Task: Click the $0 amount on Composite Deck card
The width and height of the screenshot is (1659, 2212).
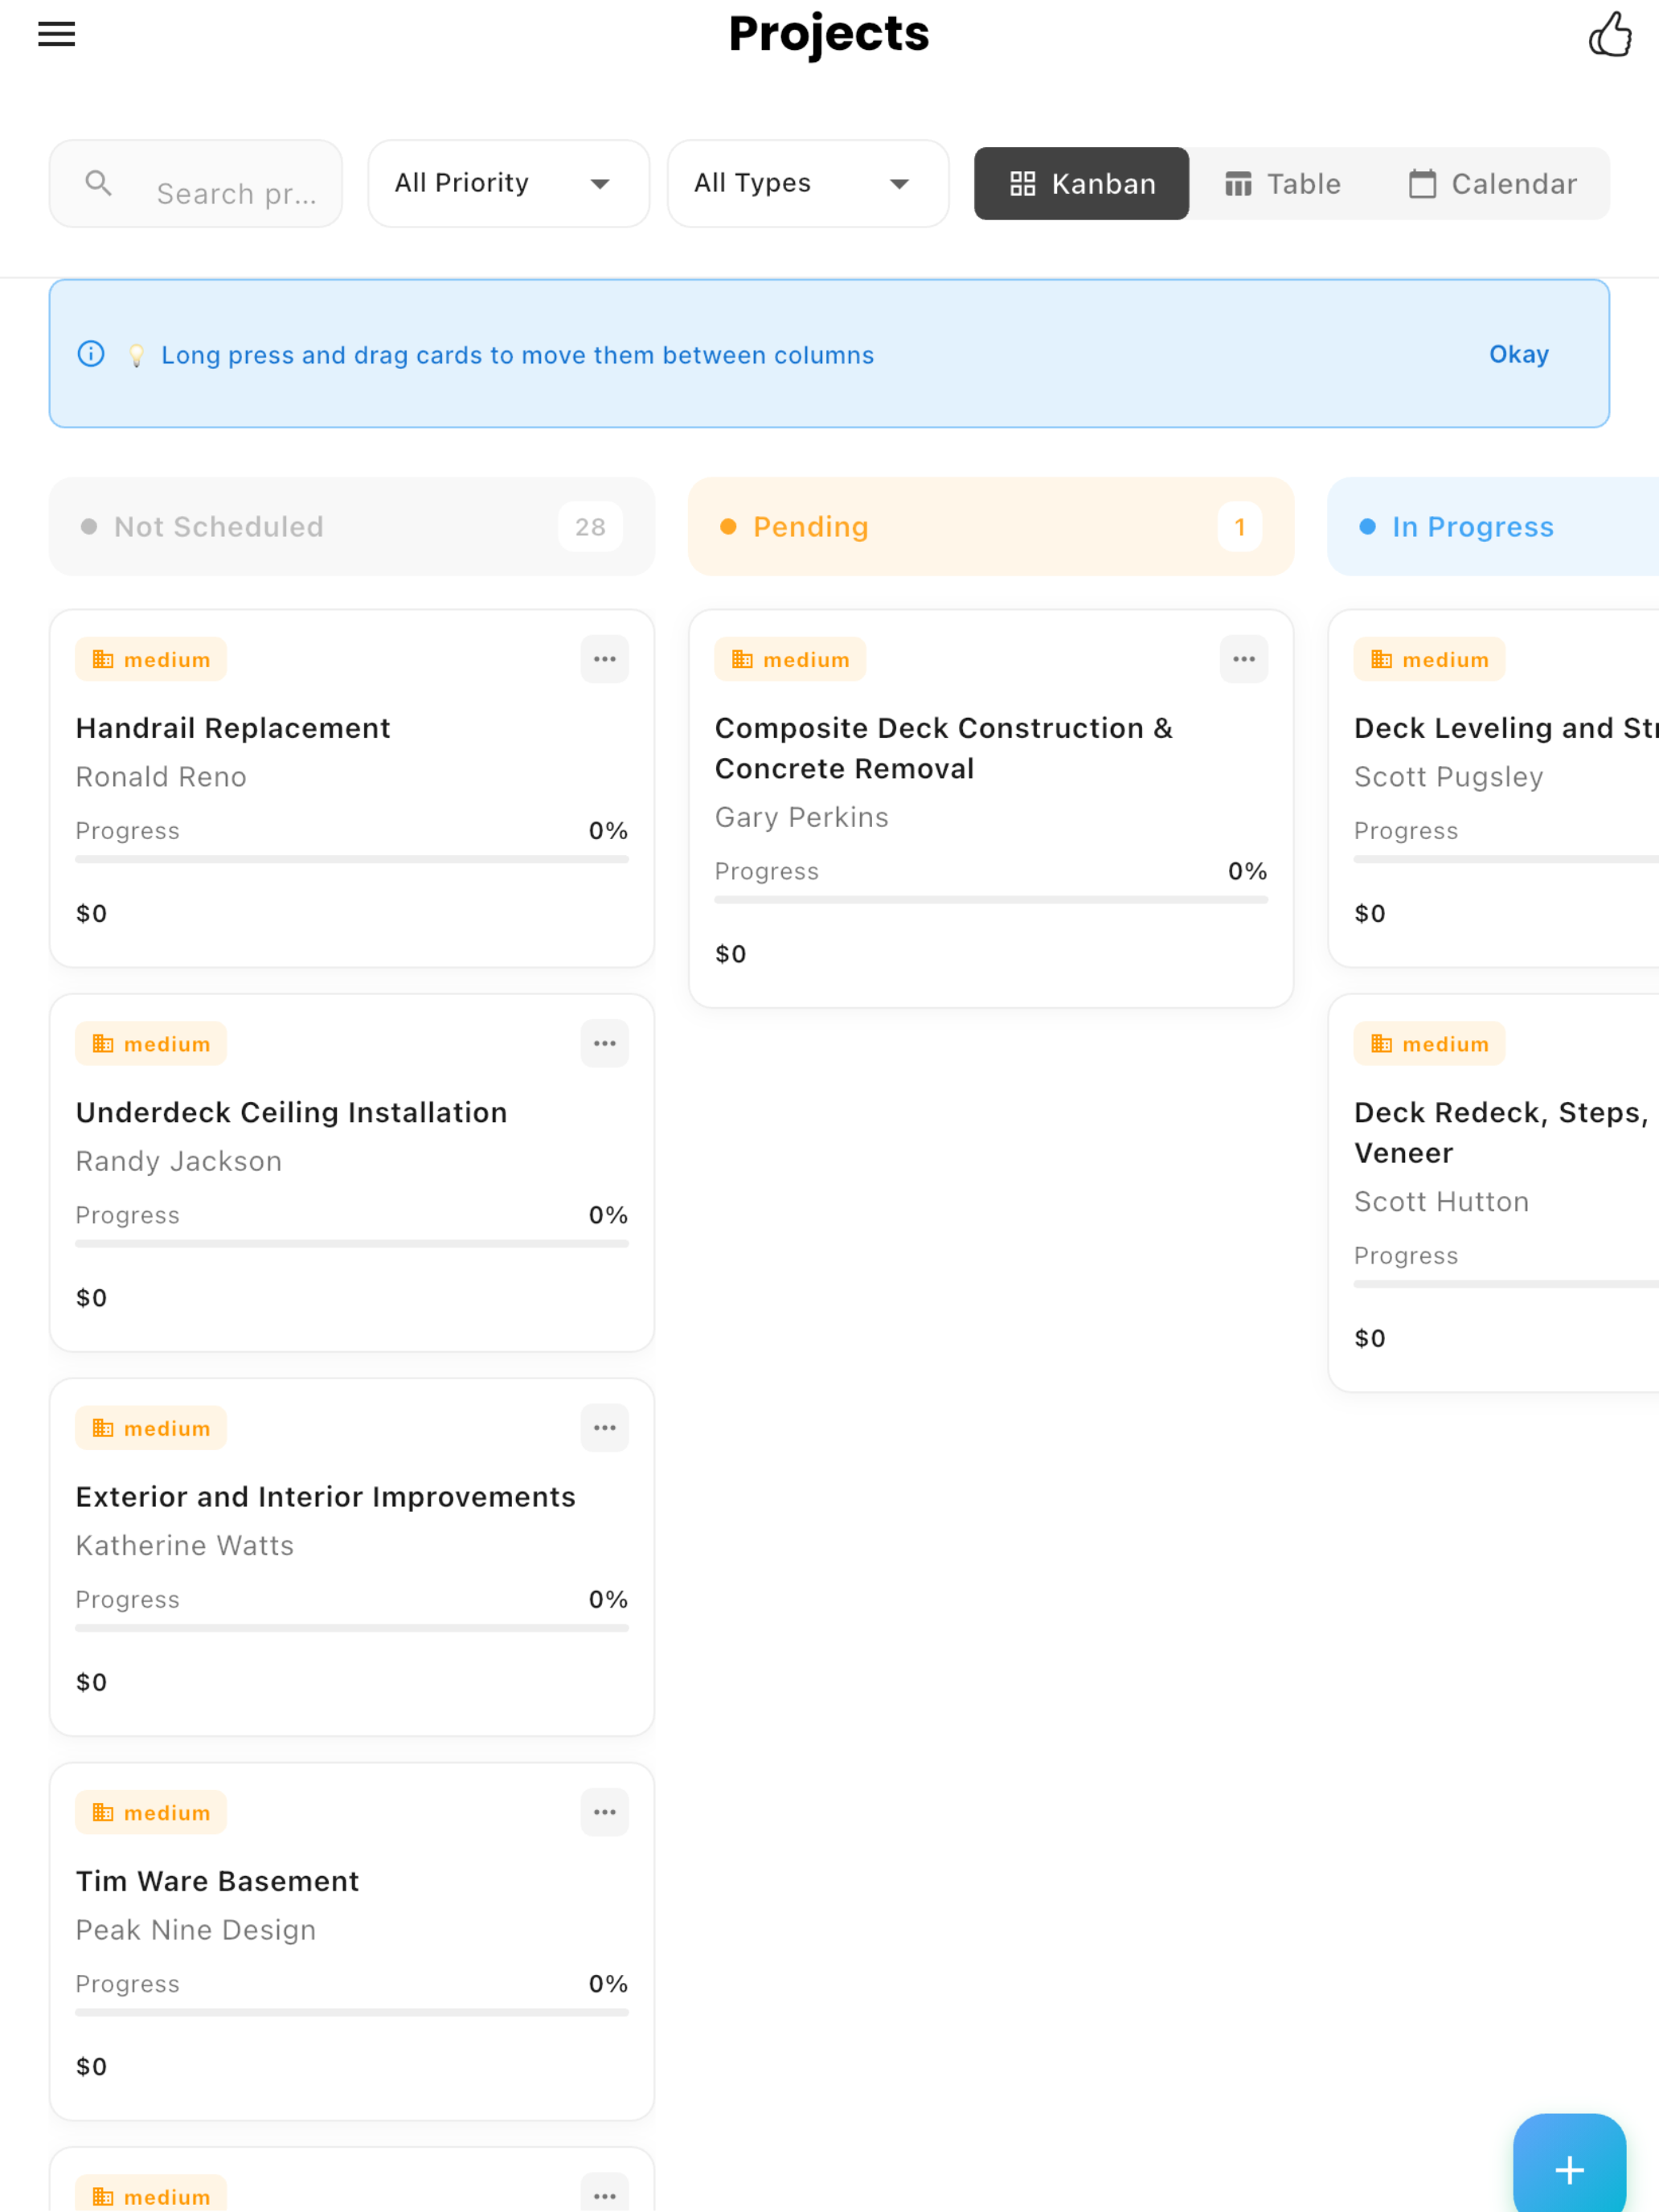Action: 731,954
